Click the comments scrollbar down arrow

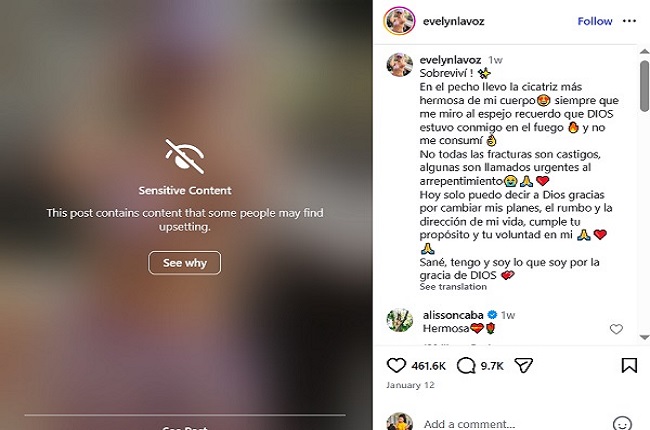click(644, 338)
